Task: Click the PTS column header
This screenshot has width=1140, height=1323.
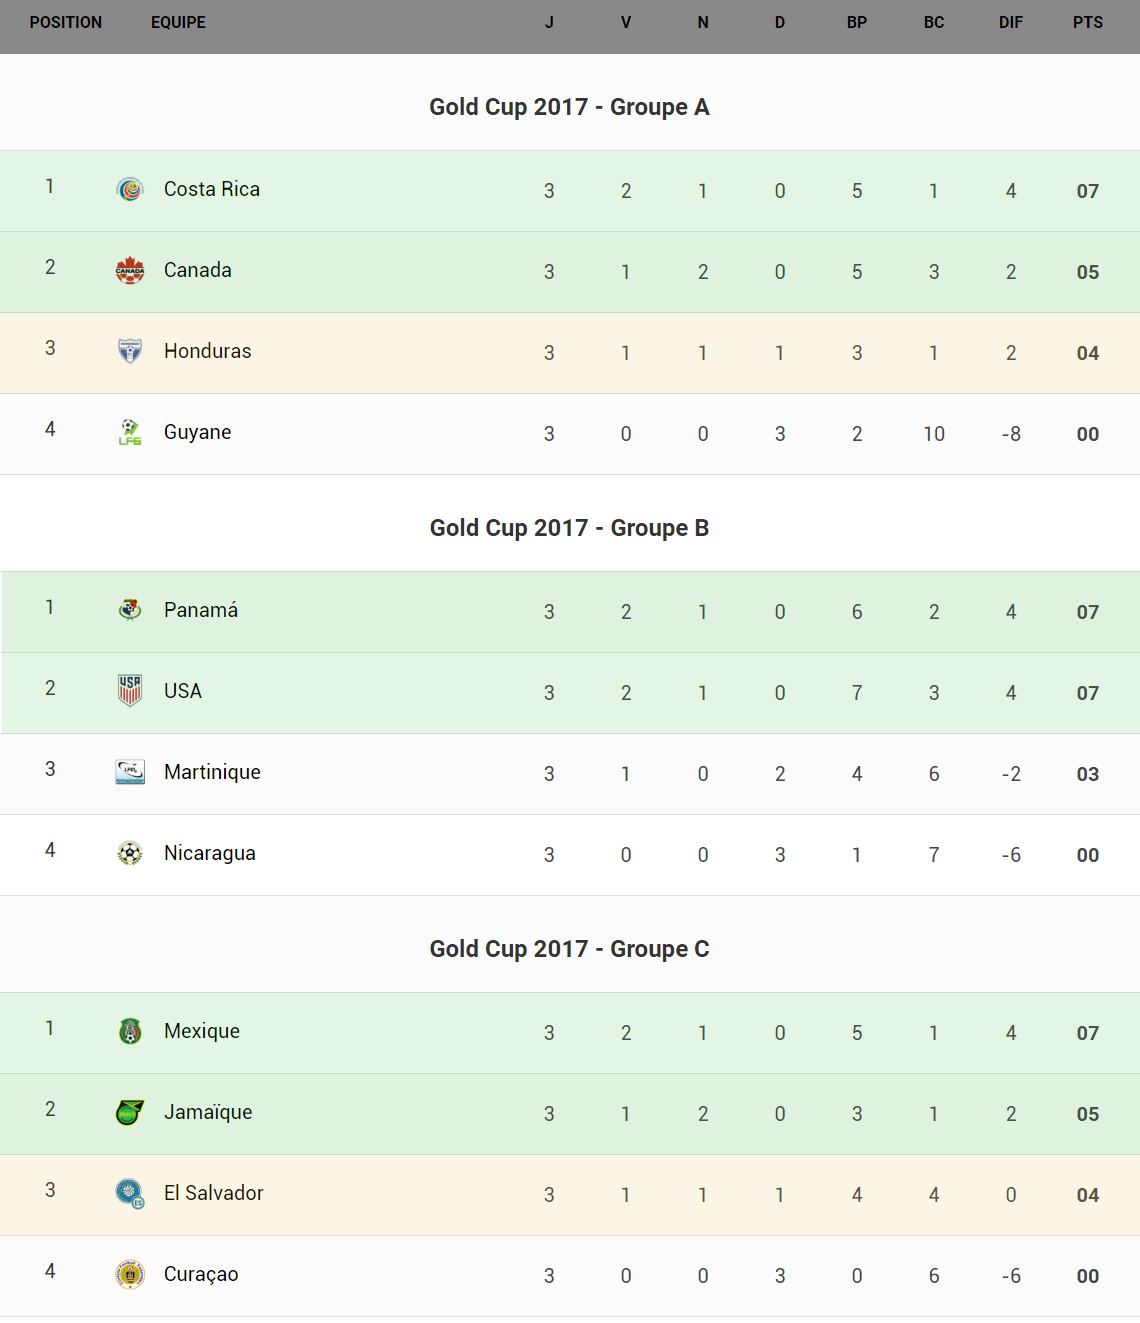Action: click(x=1088, y=22)
